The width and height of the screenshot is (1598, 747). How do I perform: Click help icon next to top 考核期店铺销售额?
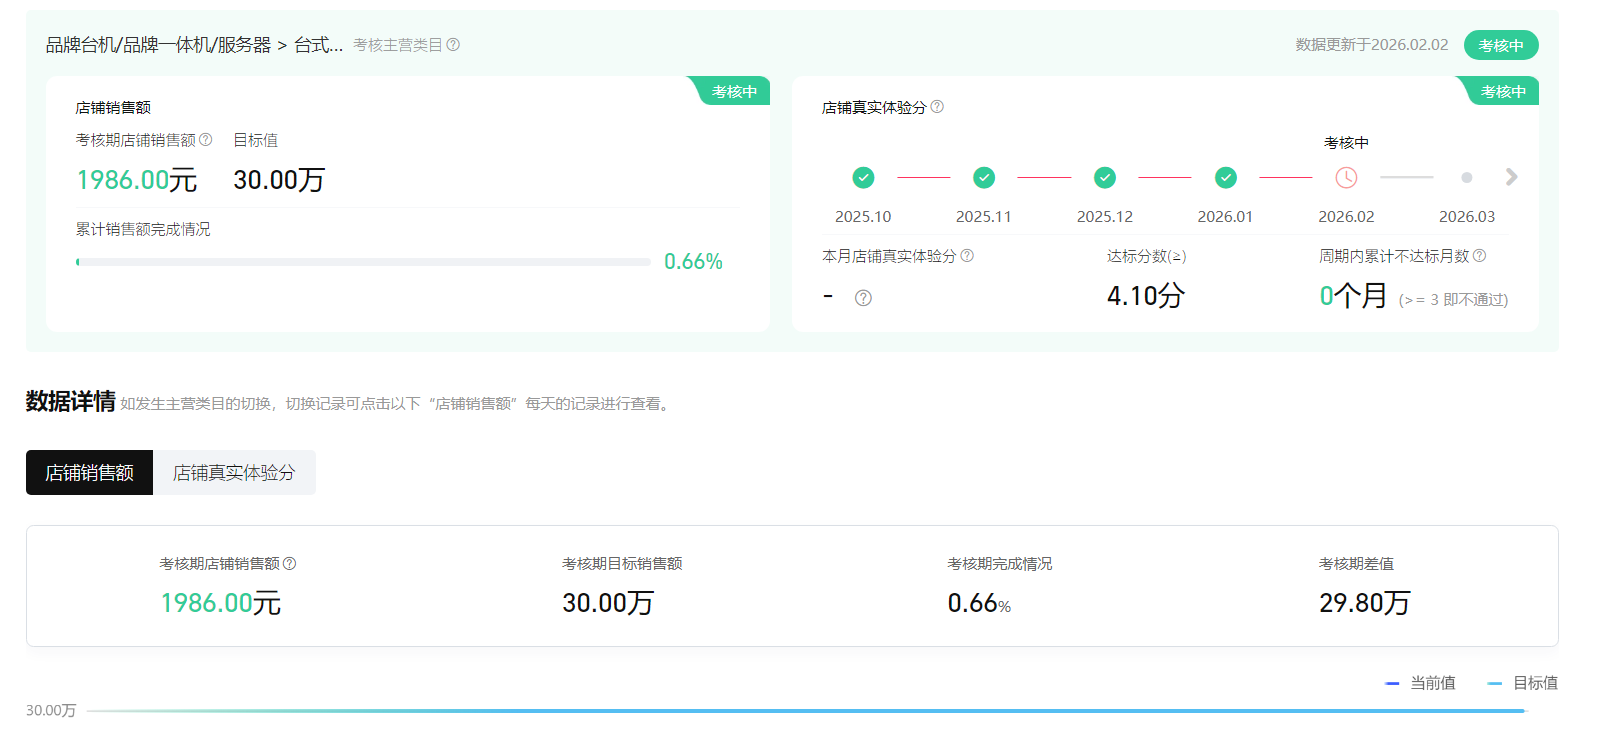[x=206, y=140]
